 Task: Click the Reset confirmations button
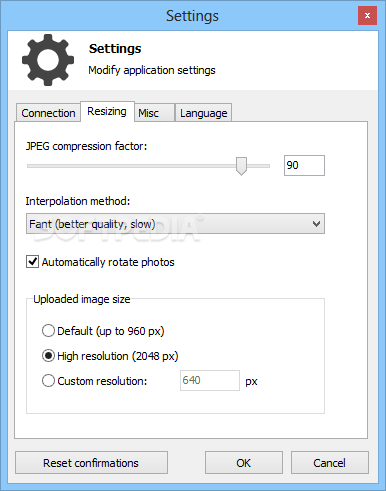coord(91,463)
